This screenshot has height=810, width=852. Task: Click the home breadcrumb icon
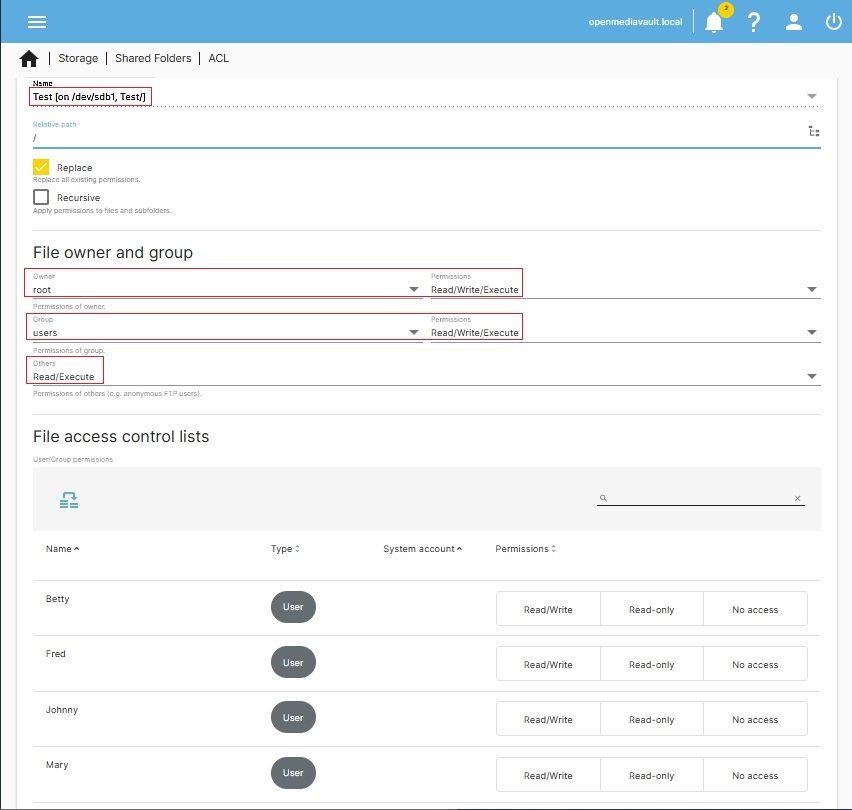pyautogui.click(x=28, y=58)
